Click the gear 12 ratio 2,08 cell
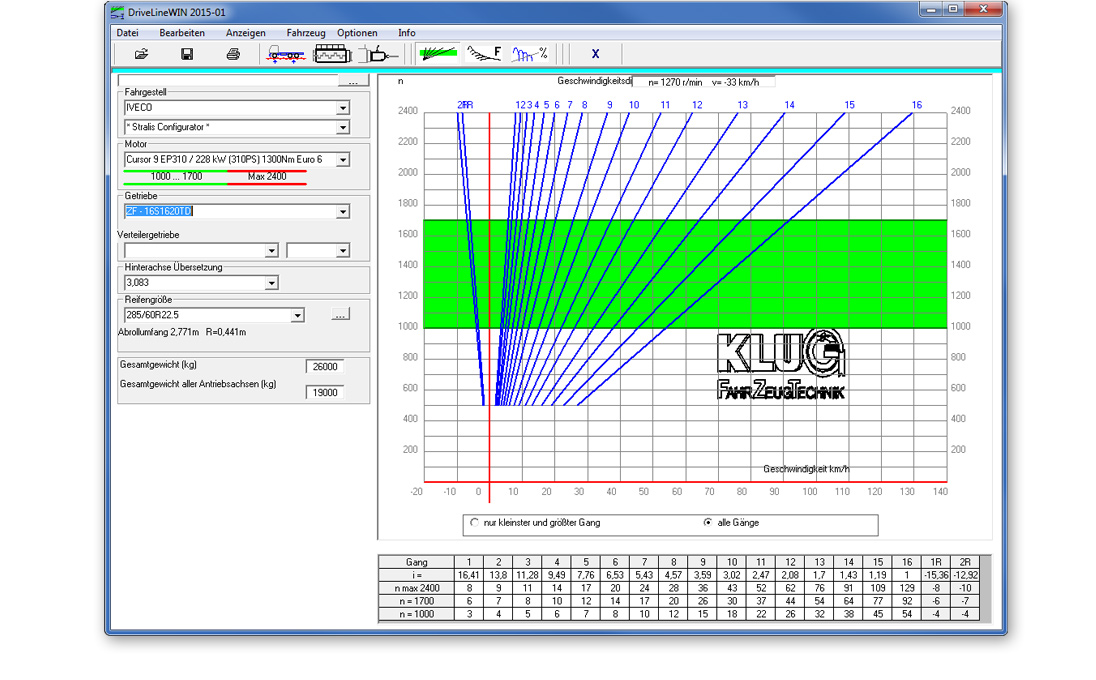Viewport: 1096px width, 680px height. click(790, 575)
